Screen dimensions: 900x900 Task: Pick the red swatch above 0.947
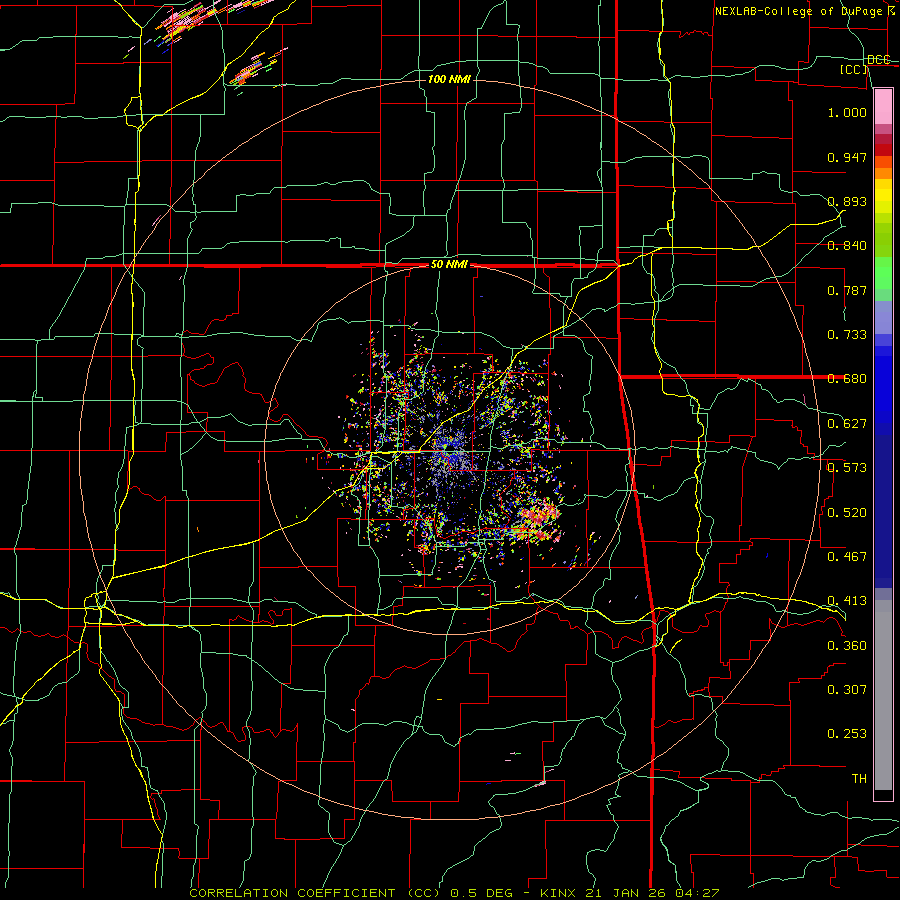[883, 149]
